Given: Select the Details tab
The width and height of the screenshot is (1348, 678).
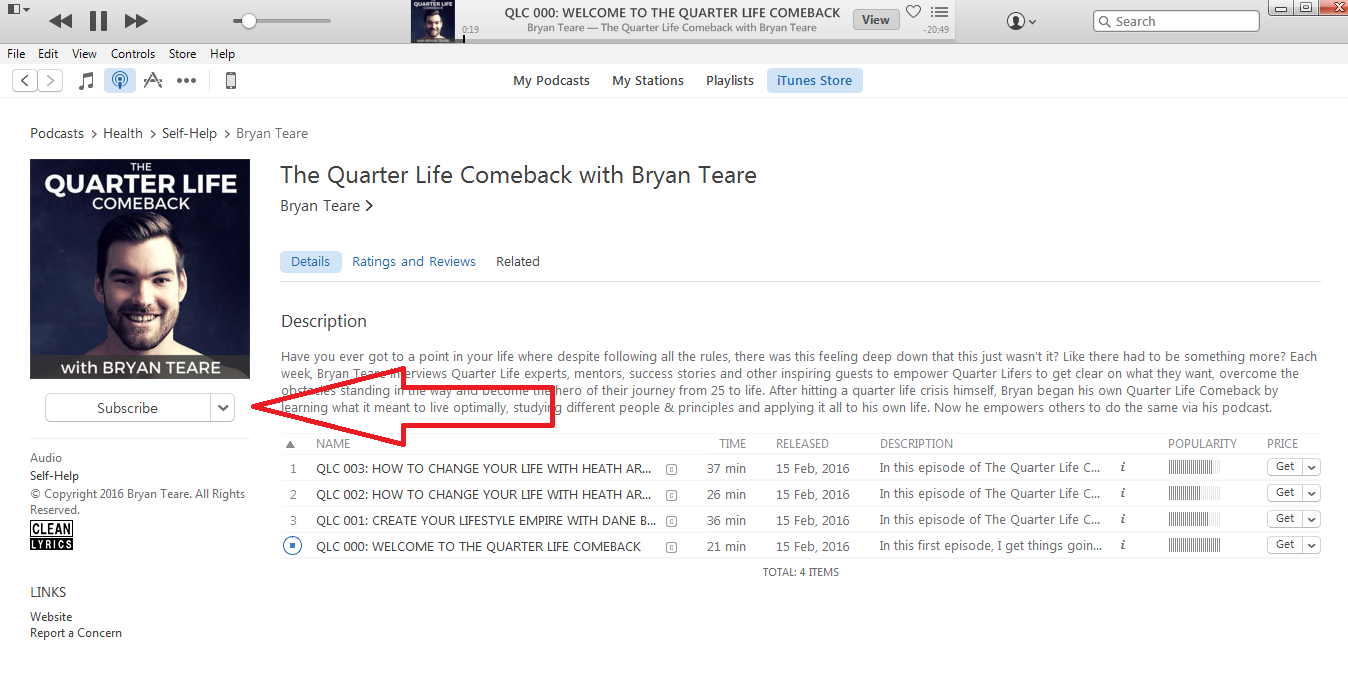Looking at the screenshot, I should pos(310,262).
